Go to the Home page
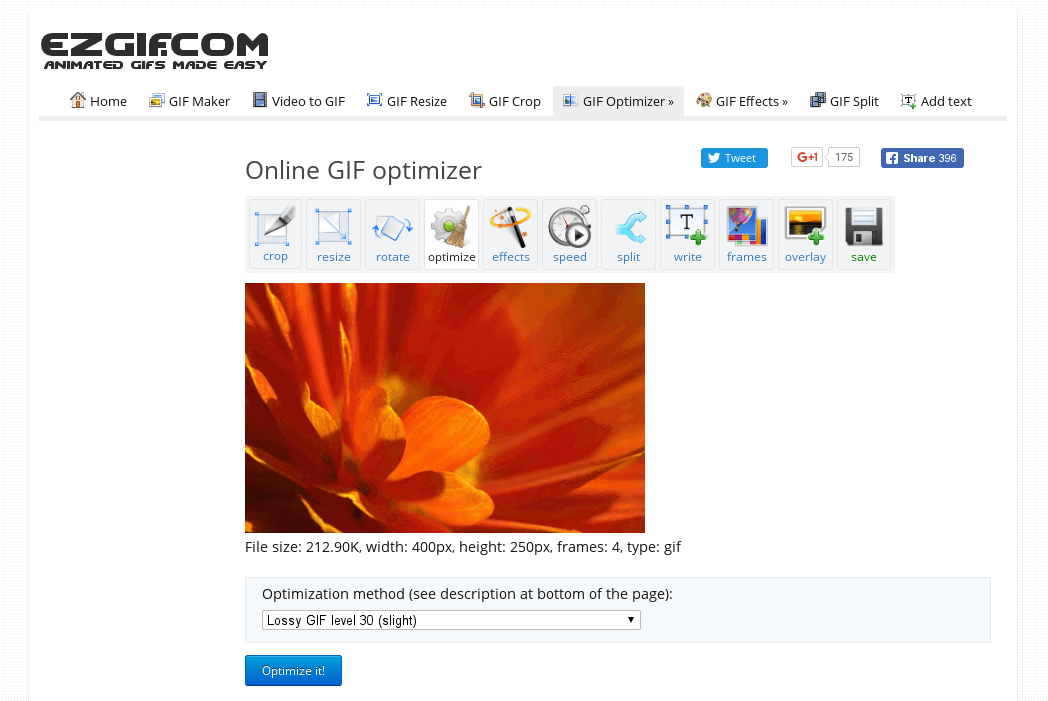This screenshot has height=701, width=1048. point(98,101)
